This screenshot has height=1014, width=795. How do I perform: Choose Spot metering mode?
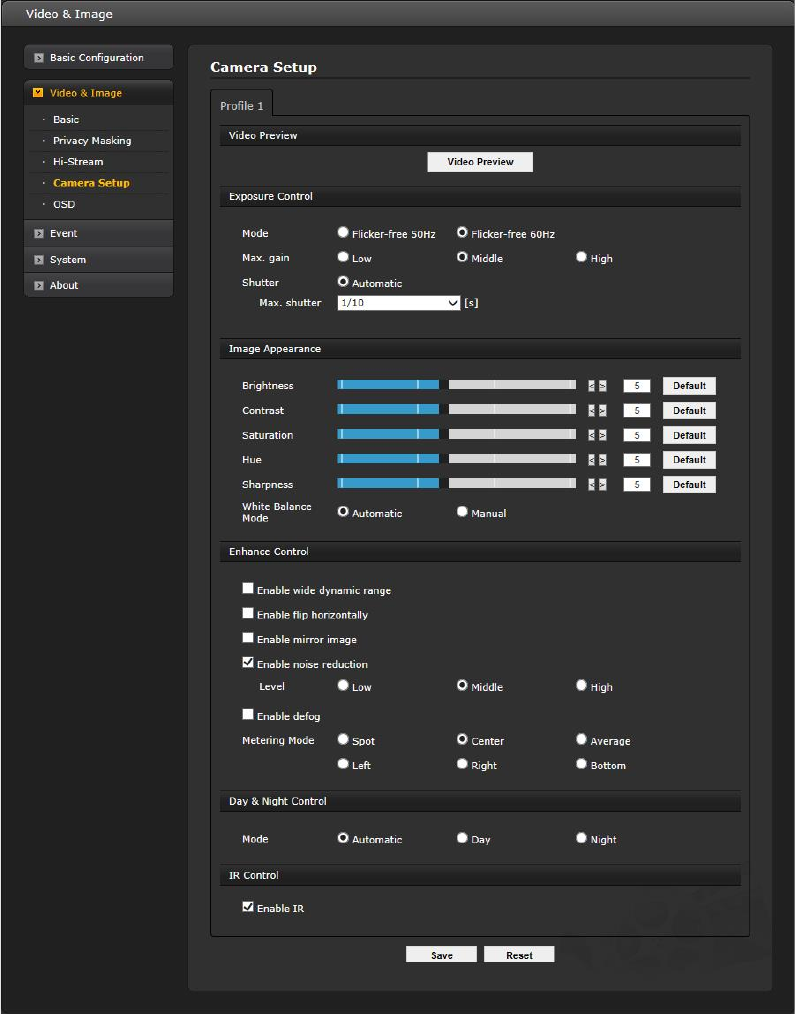click(x=343, y=739)
